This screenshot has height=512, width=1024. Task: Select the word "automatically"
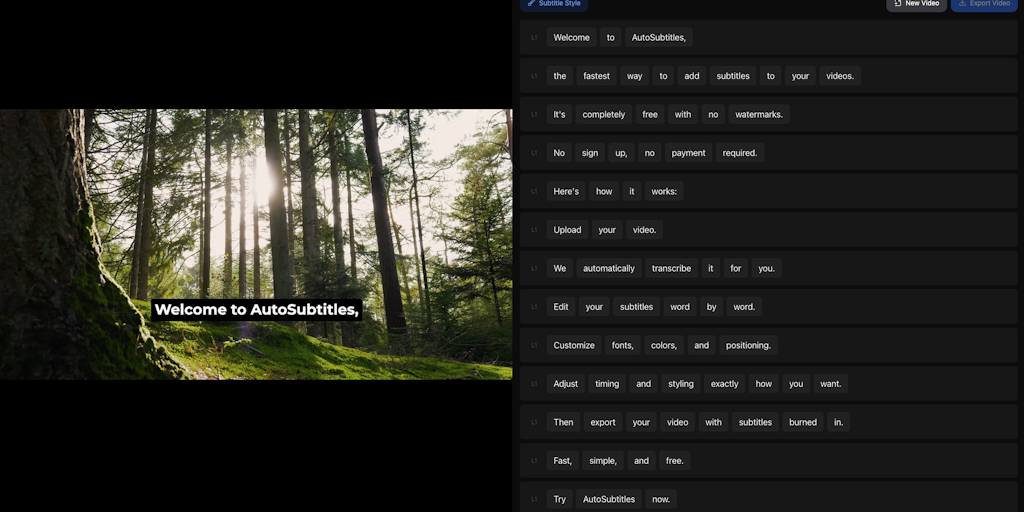609,268
